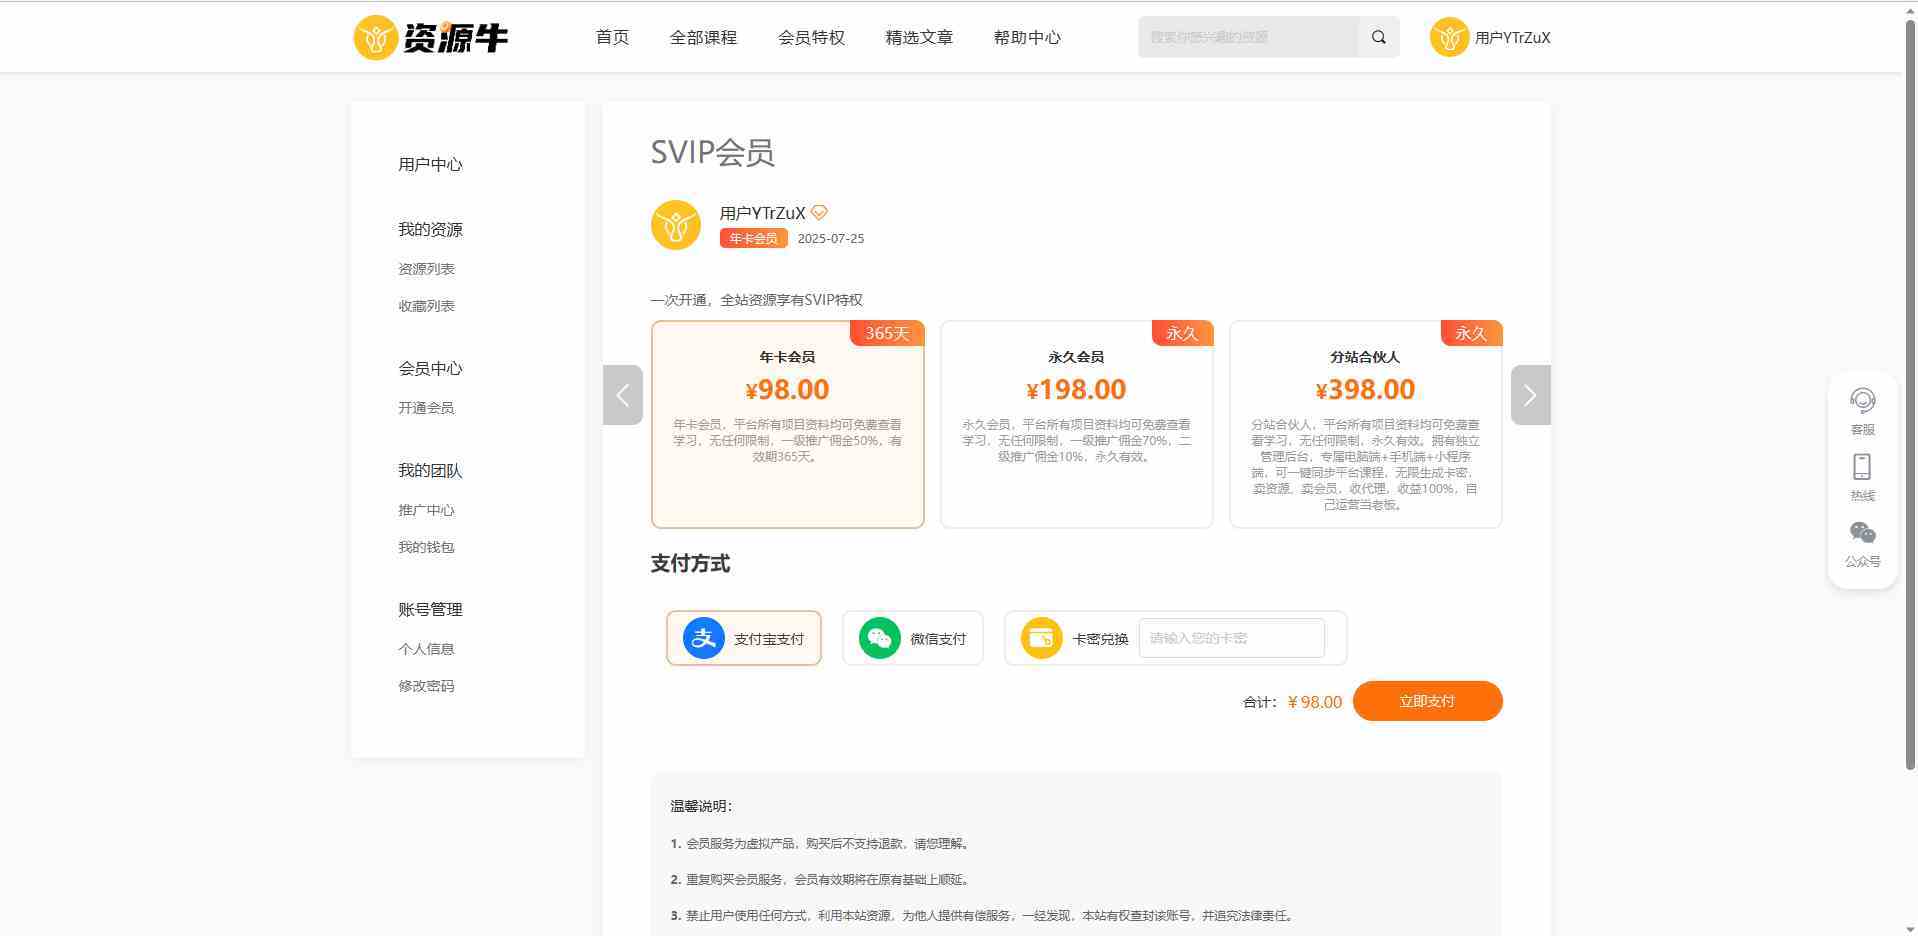Click 用户中心 sidebar heading
This screenshot has height=936, width=1918.
pyautogui.click(x=430, y=164)
